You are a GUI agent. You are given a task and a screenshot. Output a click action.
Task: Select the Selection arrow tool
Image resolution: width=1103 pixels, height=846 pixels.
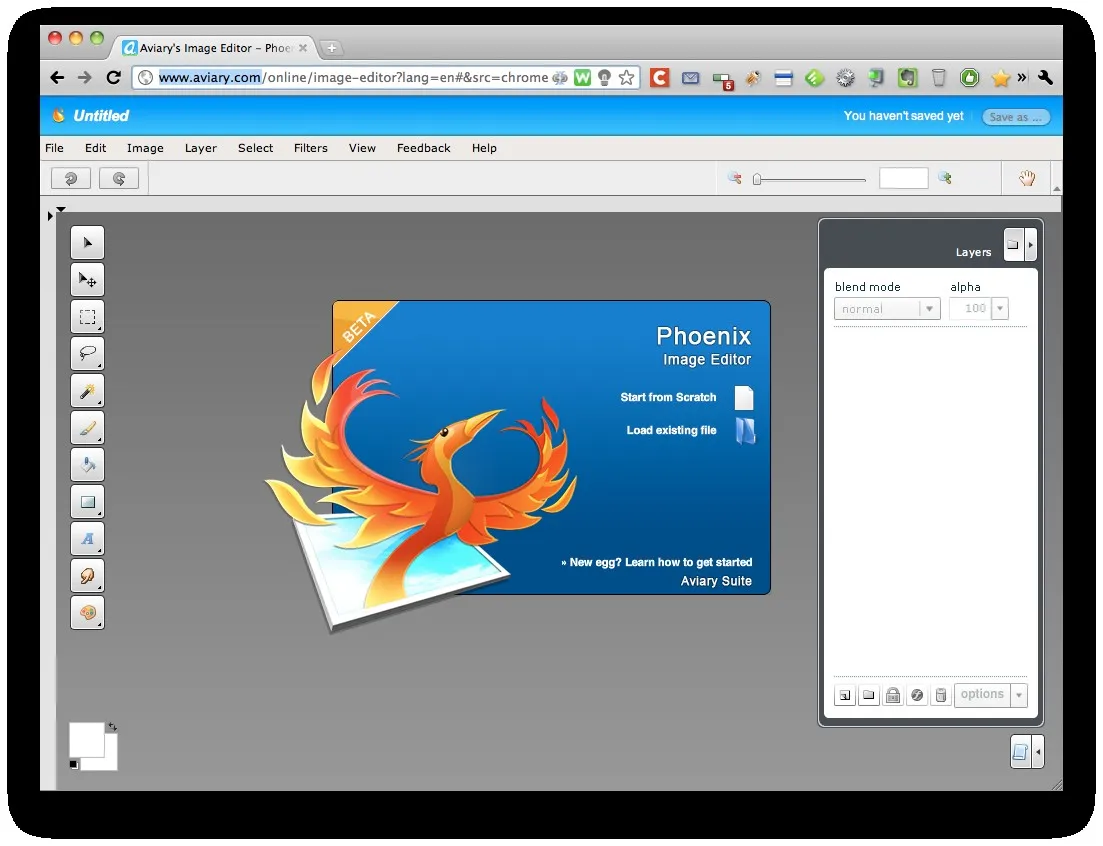pyautogui.click(x=87, y=243)
